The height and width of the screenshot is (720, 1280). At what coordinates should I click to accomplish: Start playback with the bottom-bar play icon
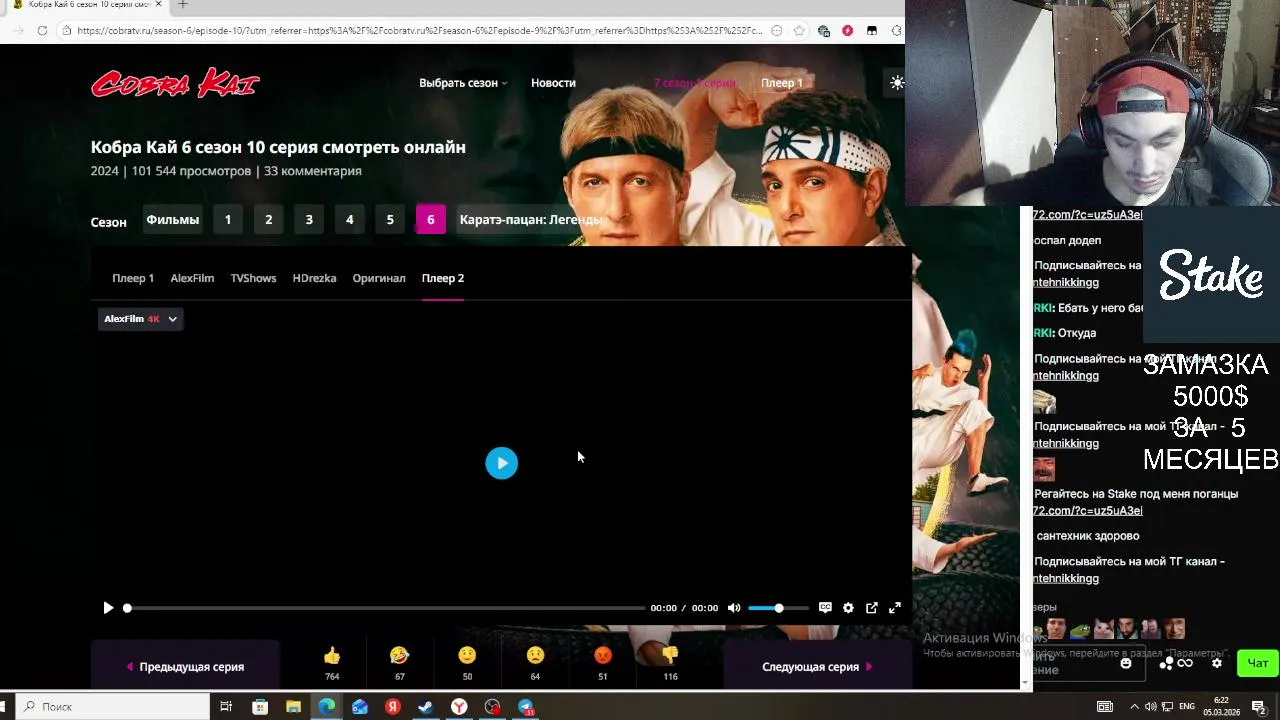tap(108, 608)
